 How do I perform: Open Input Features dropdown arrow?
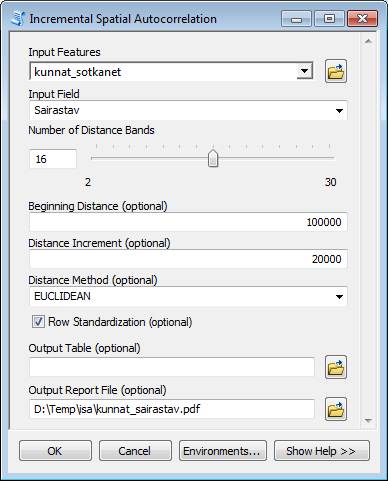click(304, 71)
